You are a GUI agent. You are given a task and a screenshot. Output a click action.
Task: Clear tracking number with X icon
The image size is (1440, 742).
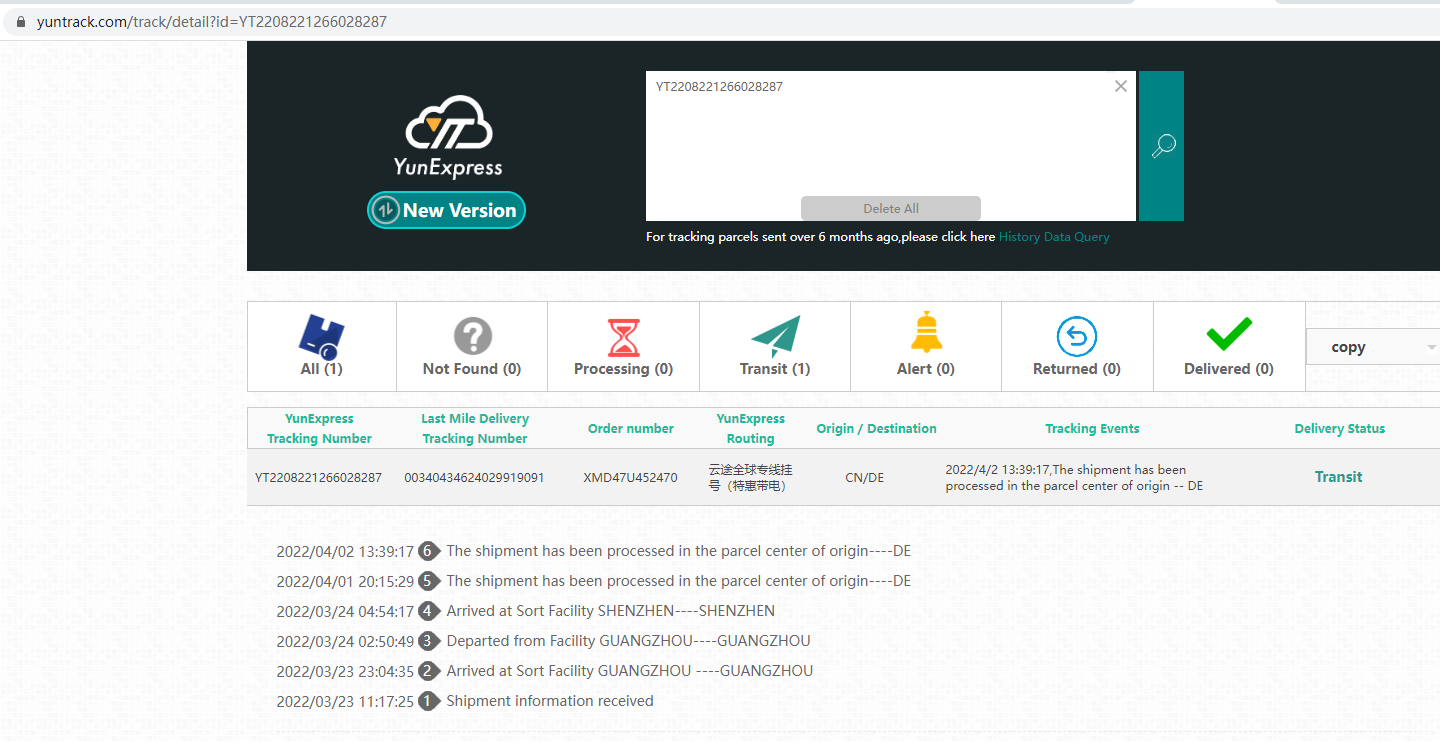(x=1120, y=87)
